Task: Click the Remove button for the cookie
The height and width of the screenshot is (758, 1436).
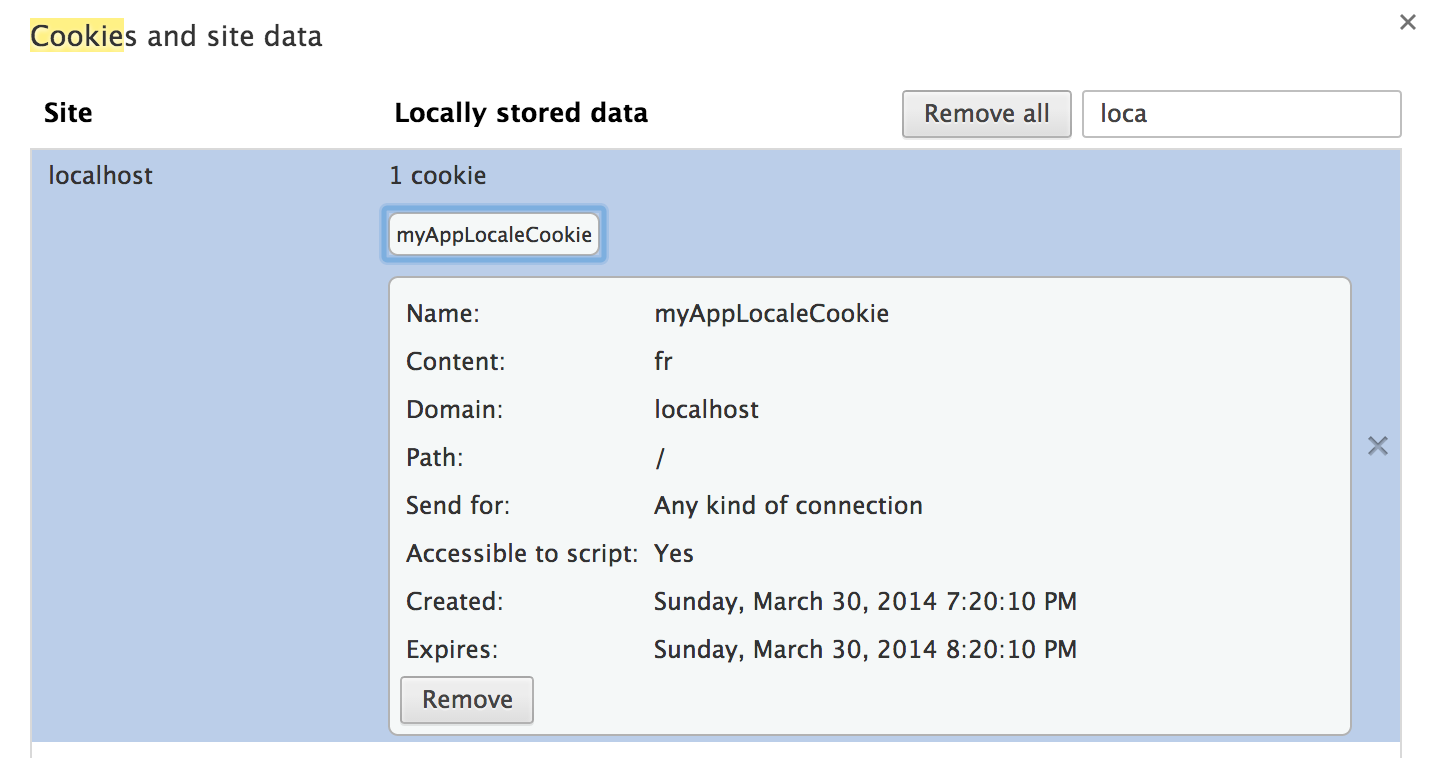Action: click(466, 700)
